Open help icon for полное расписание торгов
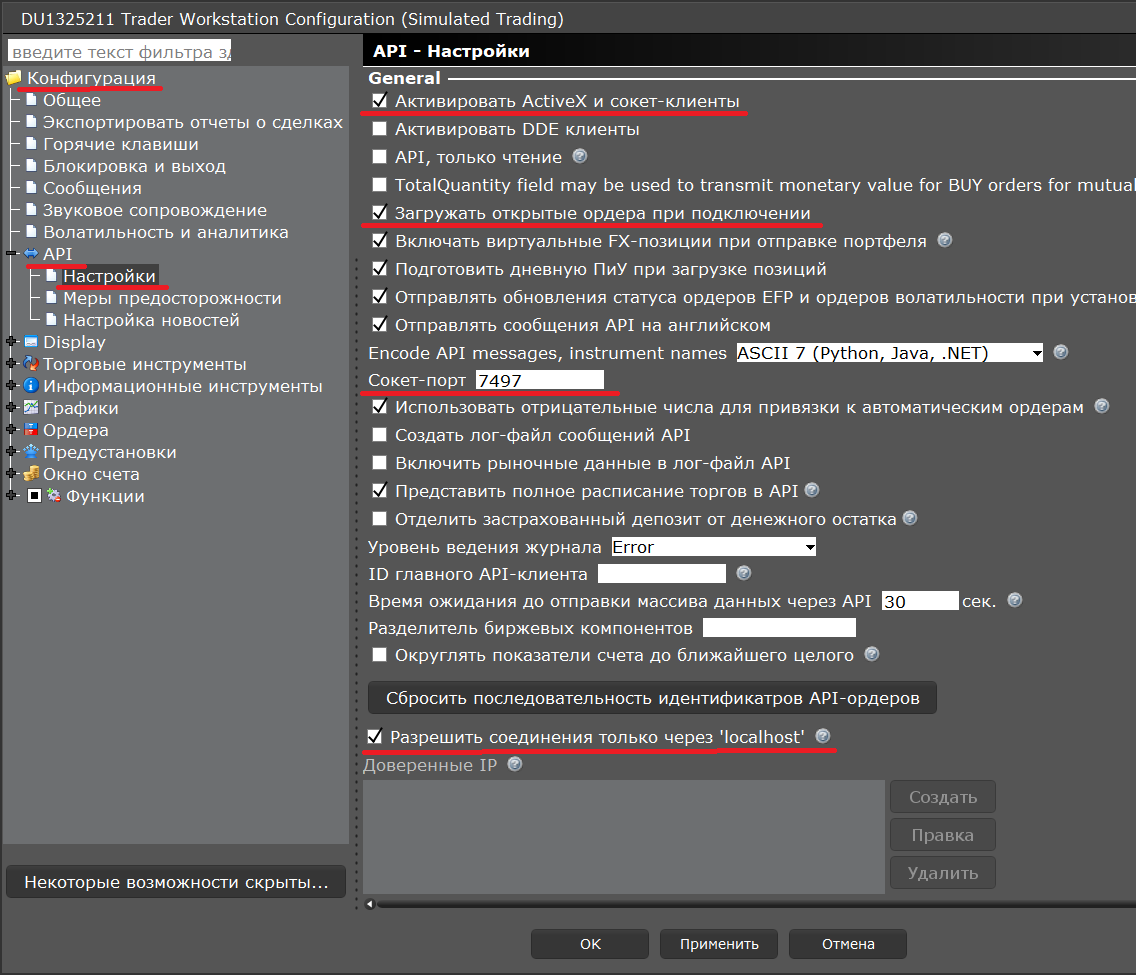The width and height of the screenshot is (1136, 975). 812,490
